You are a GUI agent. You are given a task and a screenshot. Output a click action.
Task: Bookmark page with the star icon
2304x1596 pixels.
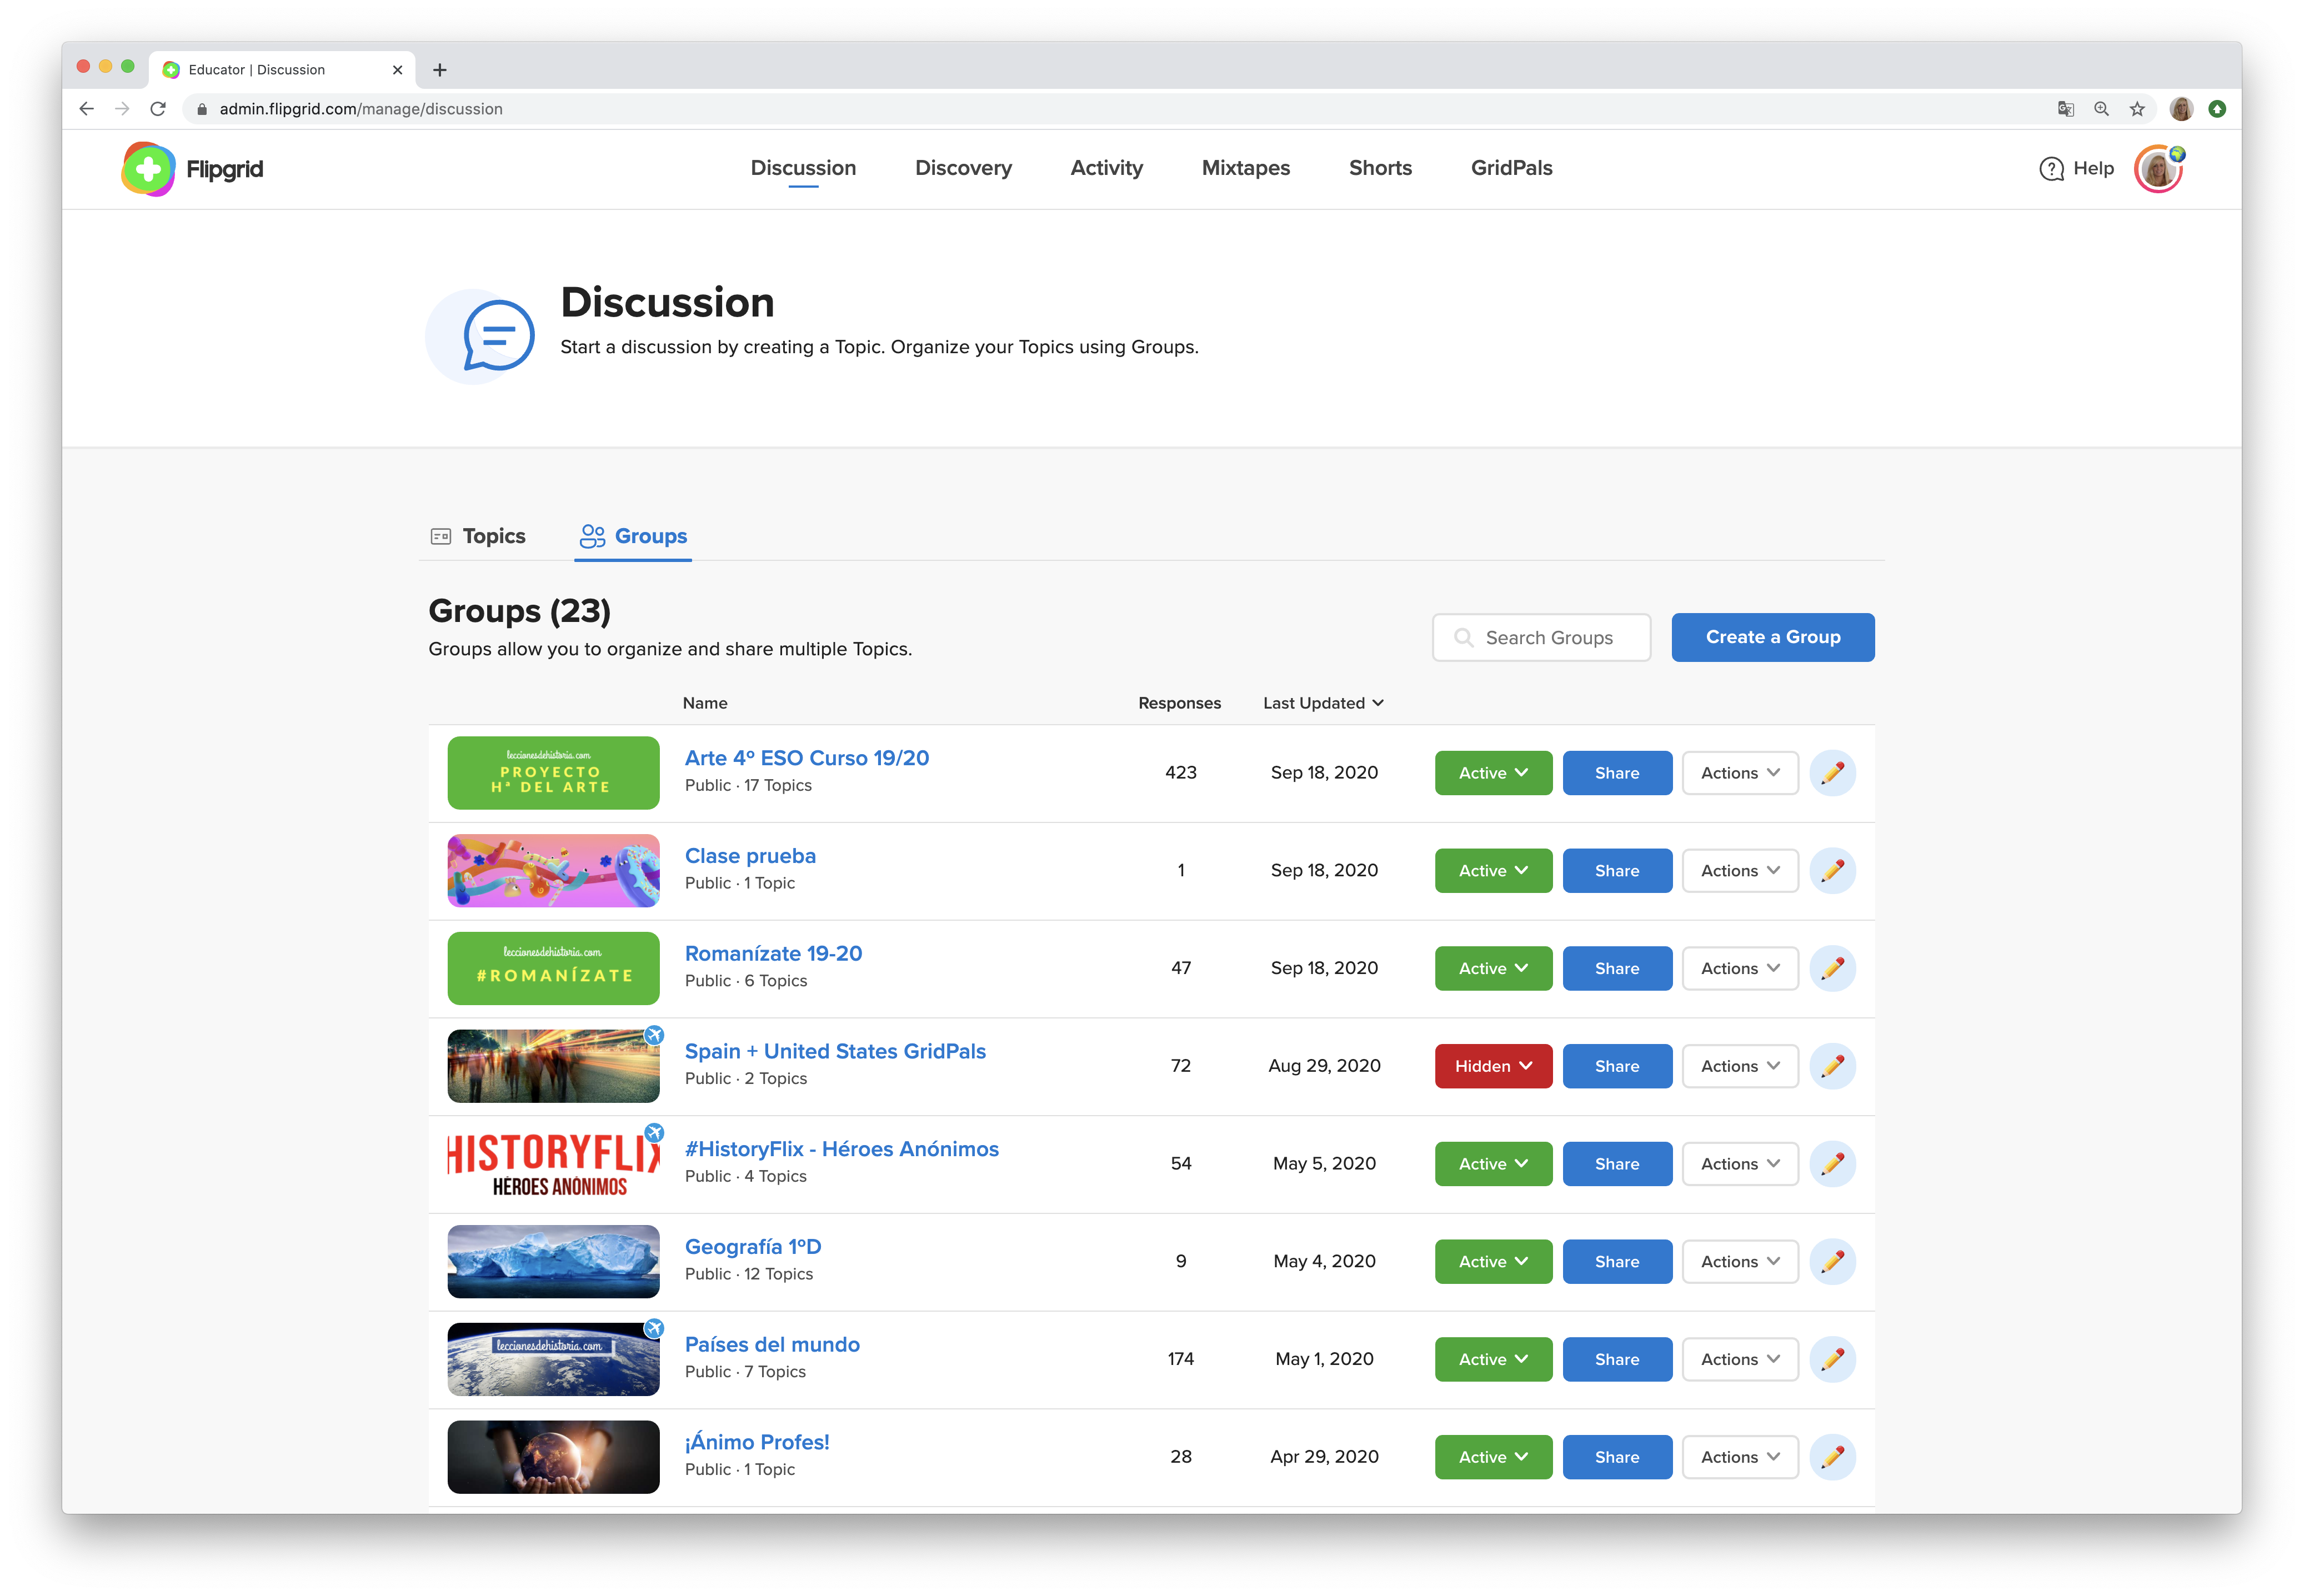click(2137, 109)
